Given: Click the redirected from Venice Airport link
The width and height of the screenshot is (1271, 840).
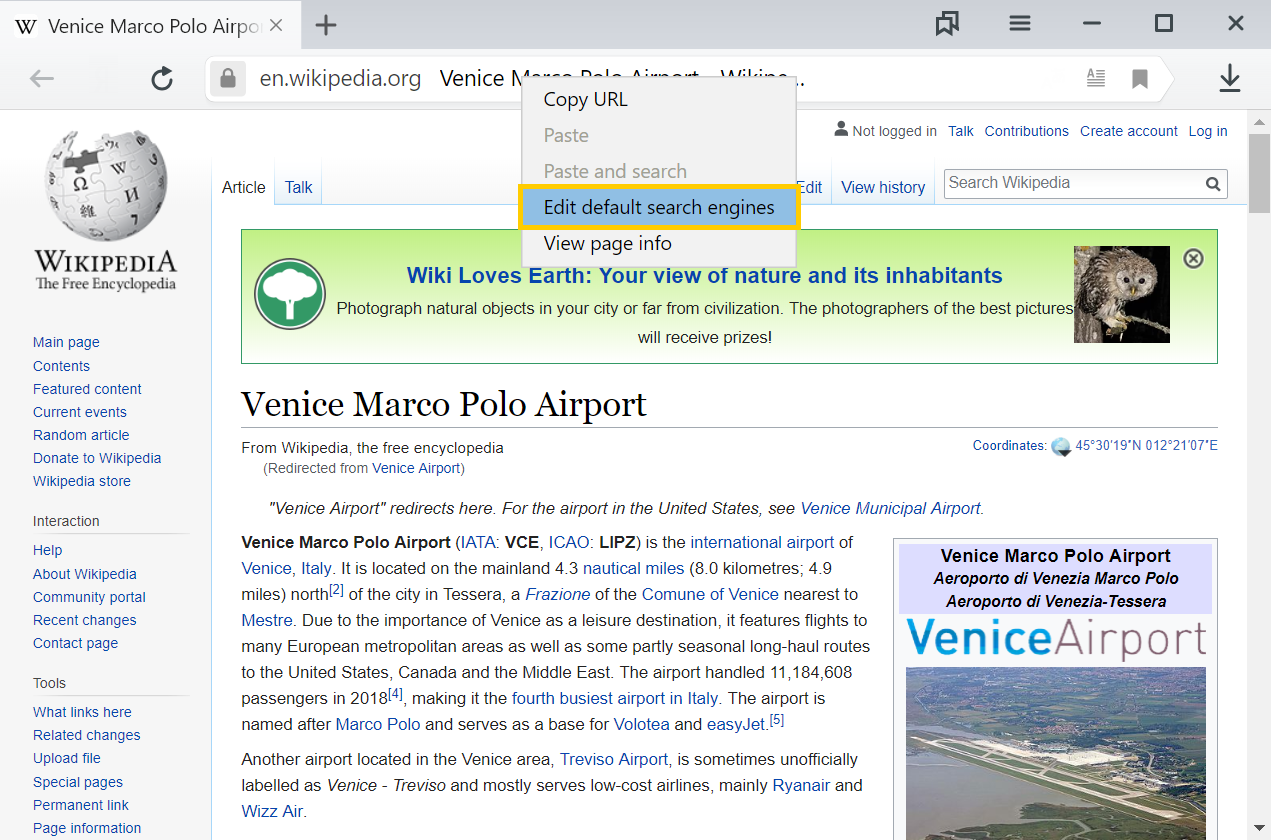Looking at the screenshot, I should (416, 468).
